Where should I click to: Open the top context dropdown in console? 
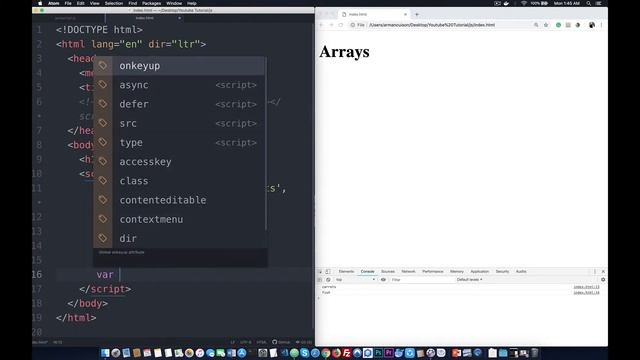(355, 280)
